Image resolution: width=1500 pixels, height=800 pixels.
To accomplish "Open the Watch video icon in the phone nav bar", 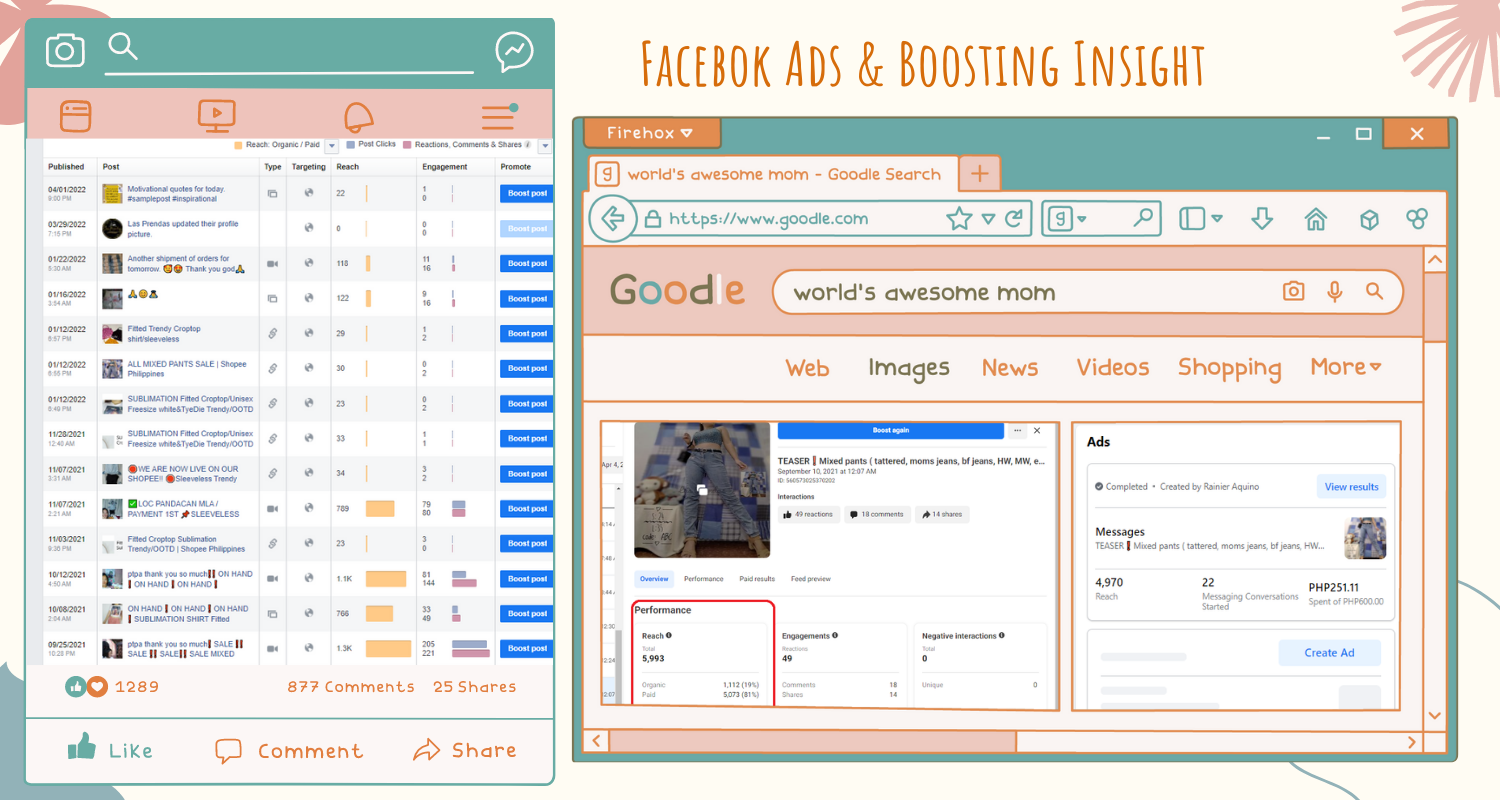I will point(217,116).
